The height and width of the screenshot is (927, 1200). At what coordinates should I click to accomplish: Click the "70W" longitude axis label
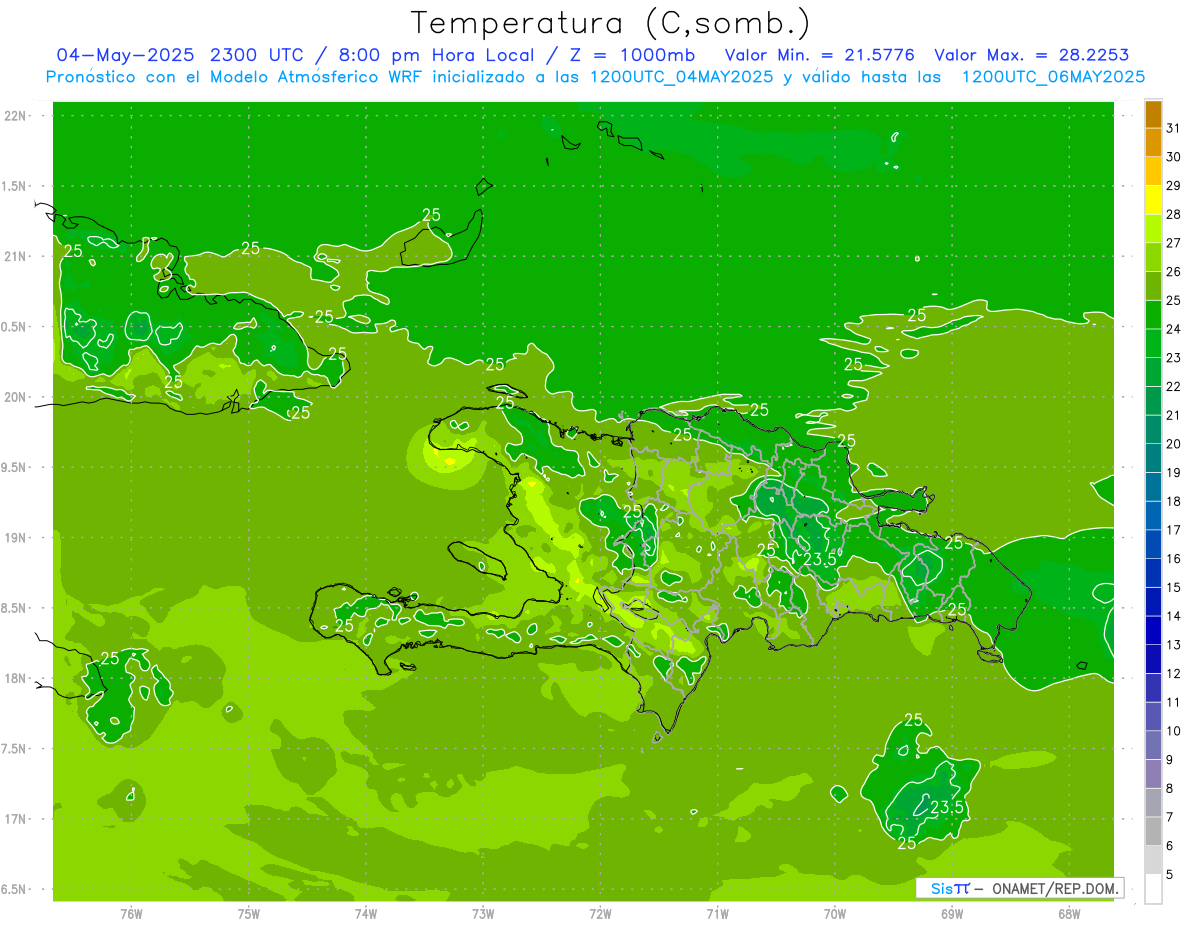pos(835,913)
